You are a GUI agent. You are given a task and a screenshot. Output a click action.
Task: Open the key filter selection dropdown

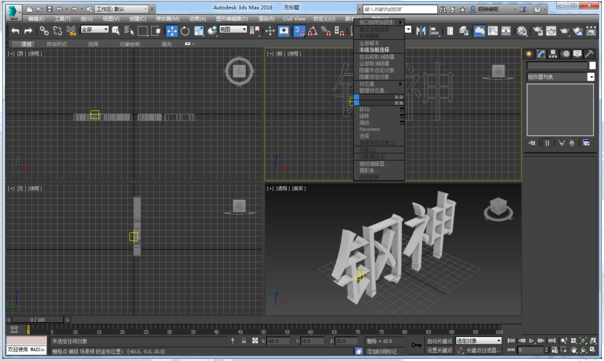pos(478,341)
